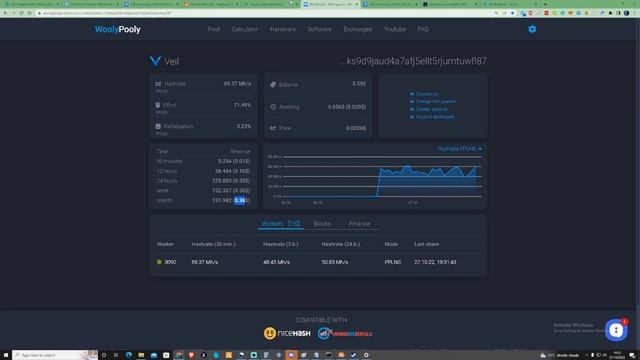
Task: Click the Mode column header
Action: click(391, 244)
